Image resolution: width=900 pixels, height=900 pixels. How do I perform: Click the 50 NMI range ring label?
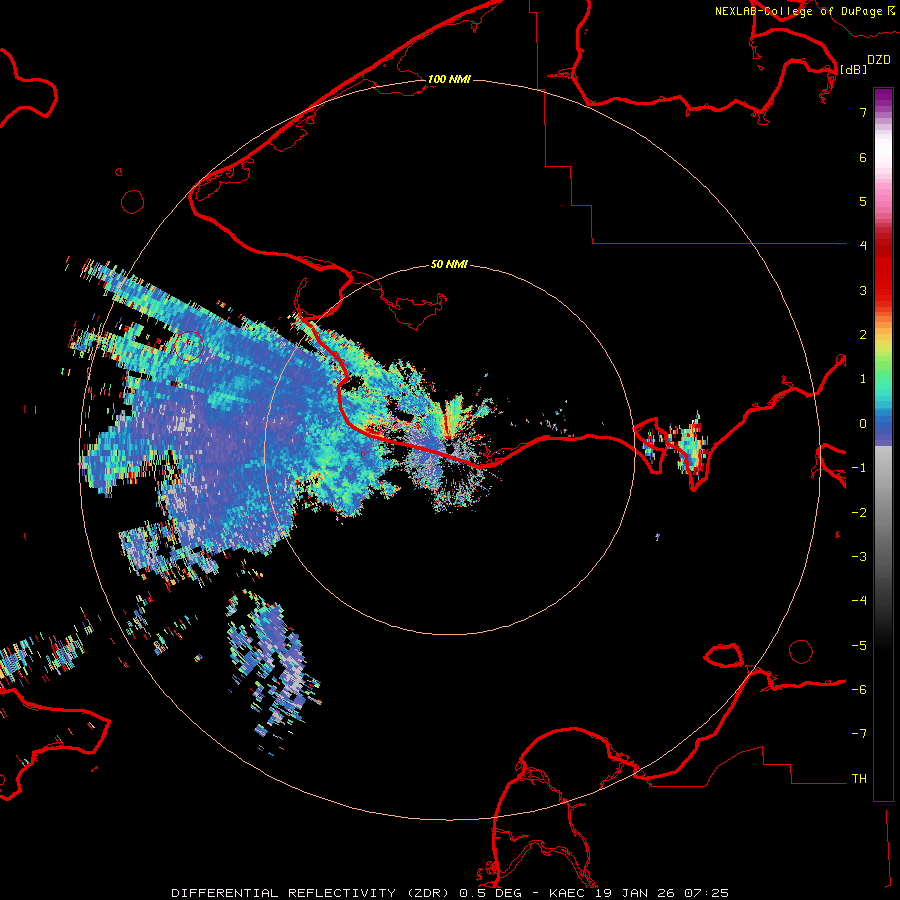[449, 265]
